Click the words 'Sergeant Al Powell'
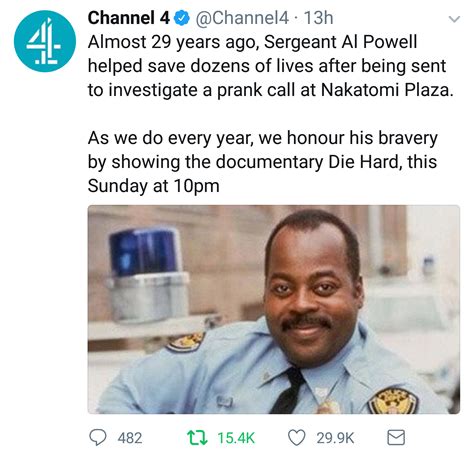This screenshot has width=474, height=455. pyautogui.click(x=340, y=43)
